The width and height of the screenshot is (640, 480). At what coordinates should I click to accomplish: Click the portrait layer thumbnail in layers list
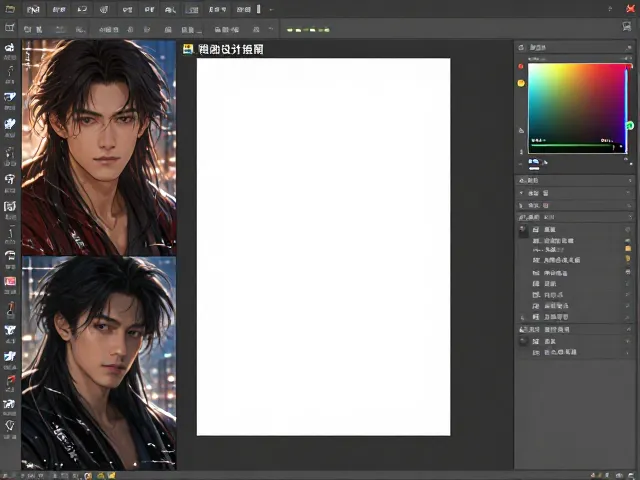pyautogui.click(x=523, y=231)
